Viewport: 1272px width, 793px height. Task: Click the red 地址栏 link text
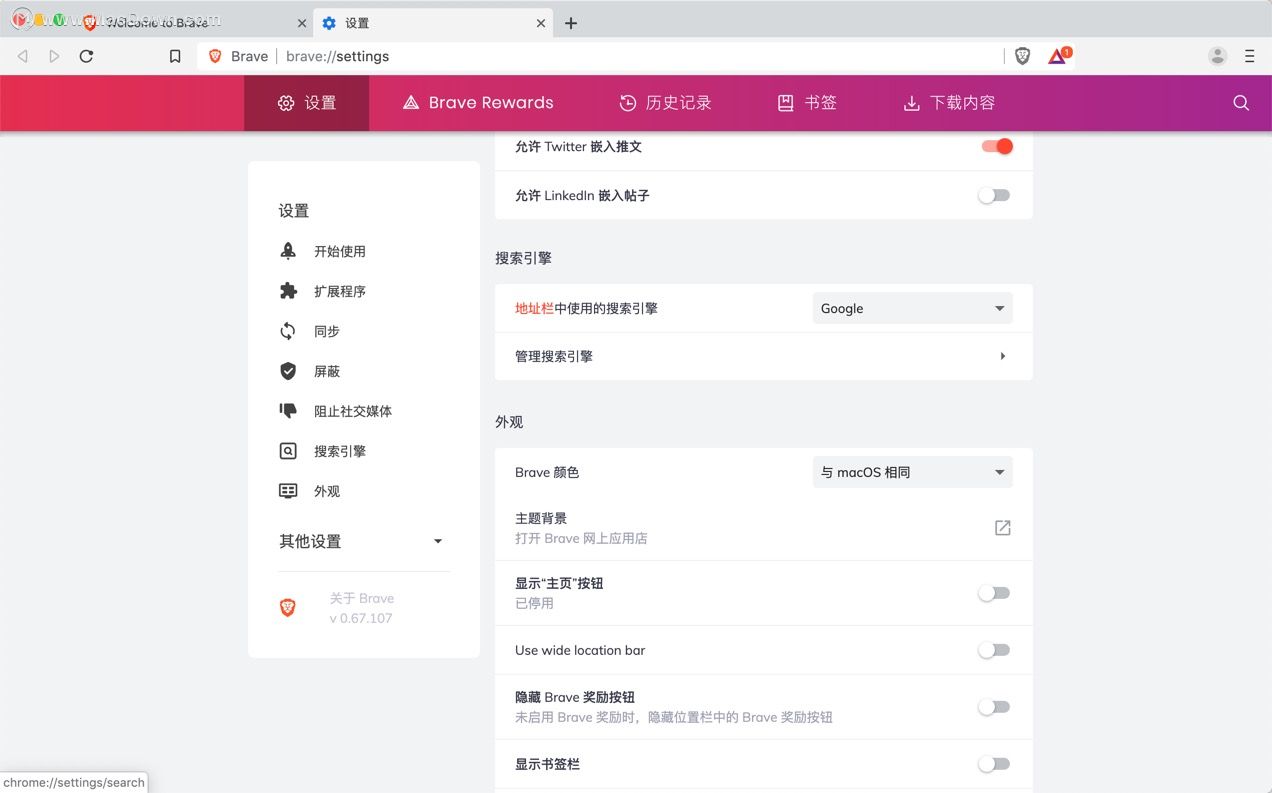point(534,308)
